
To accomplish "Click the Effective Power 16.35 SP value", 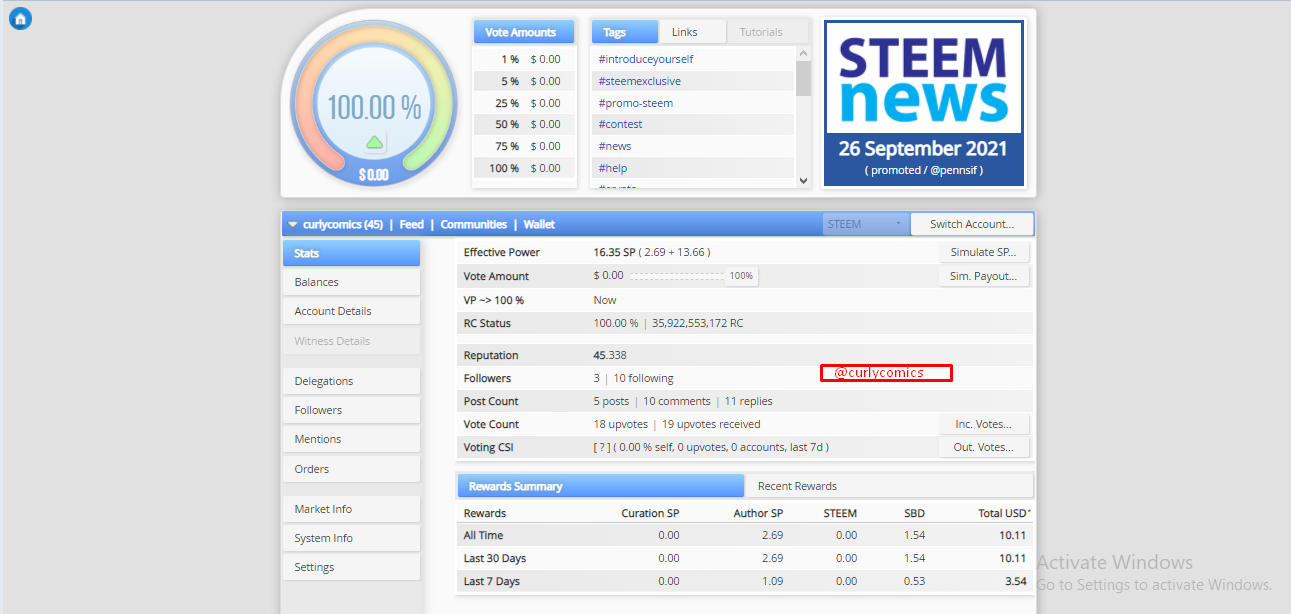I will [615, 252].
